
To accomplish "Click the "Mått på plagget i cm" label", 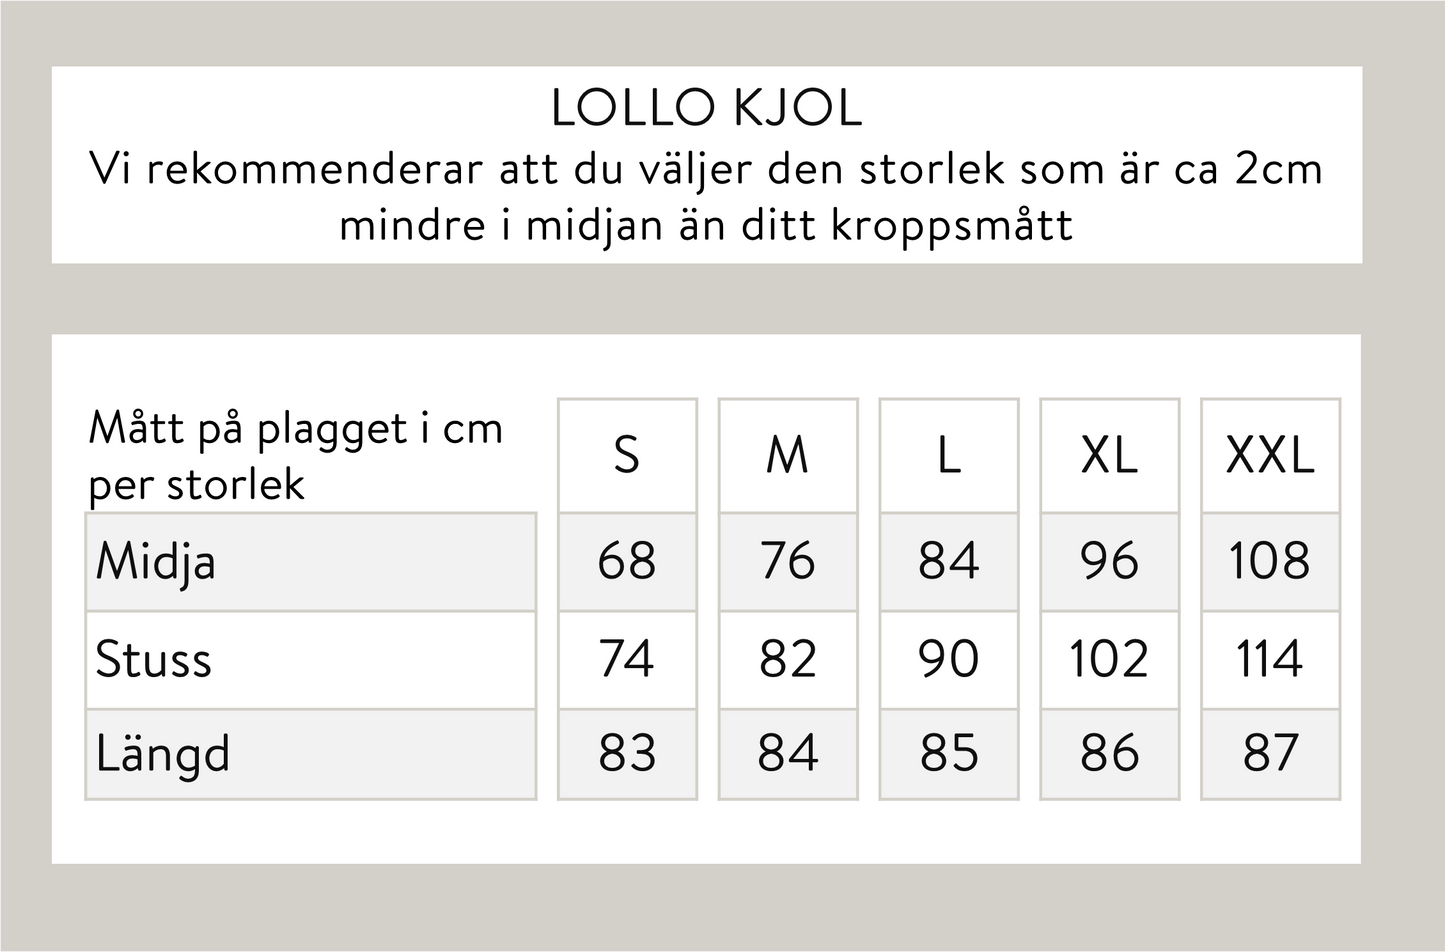I will click(x=296, y=429).
